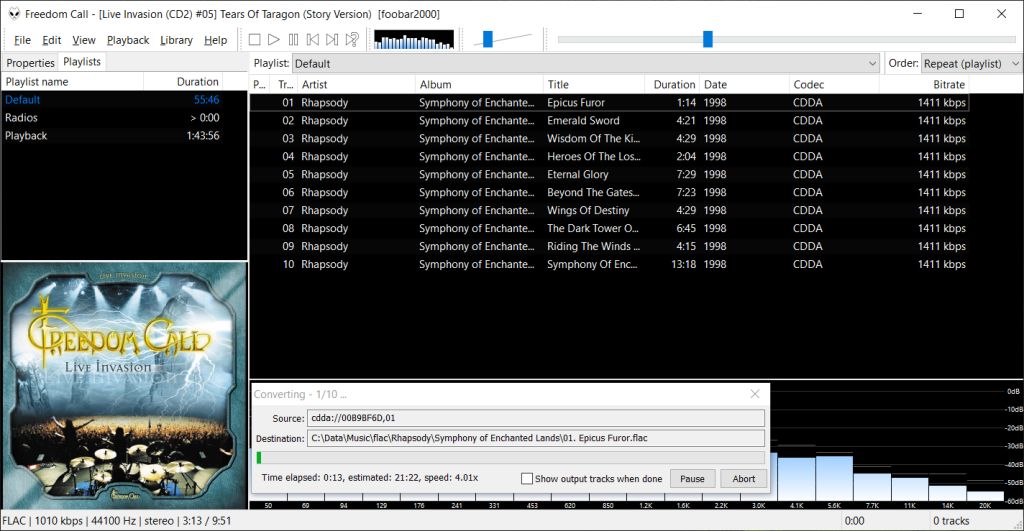Click the track number Tr... column header

(x=285, y=84)
